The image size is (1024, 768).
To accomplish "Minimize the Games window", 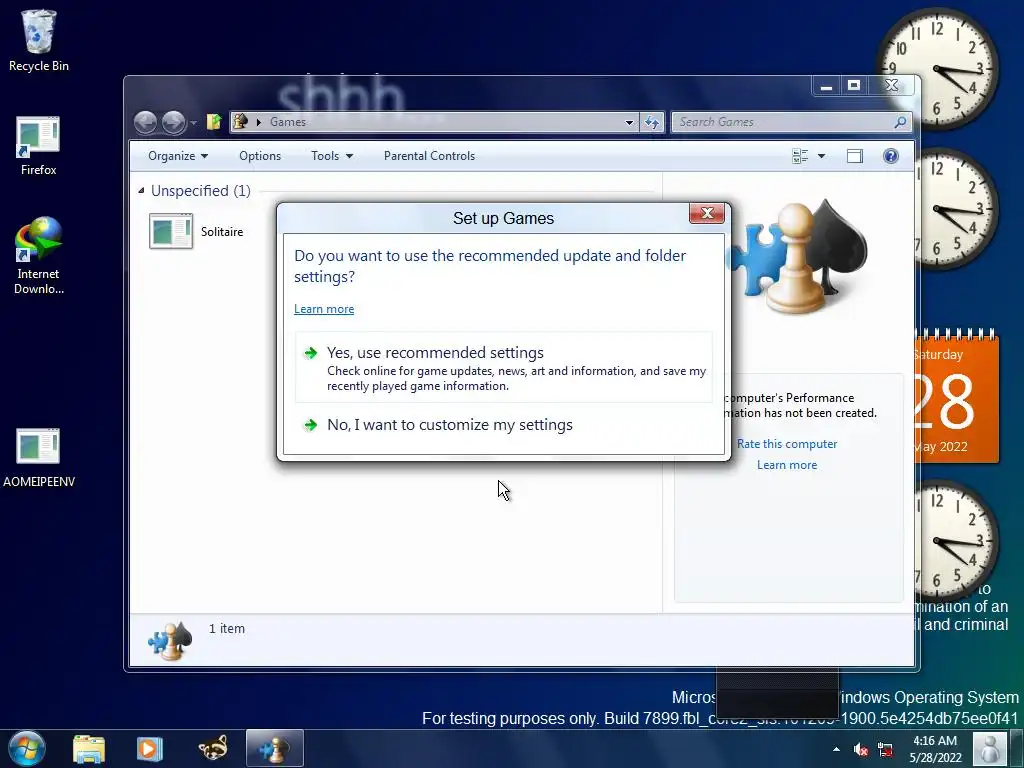I will tap(826, 86).
